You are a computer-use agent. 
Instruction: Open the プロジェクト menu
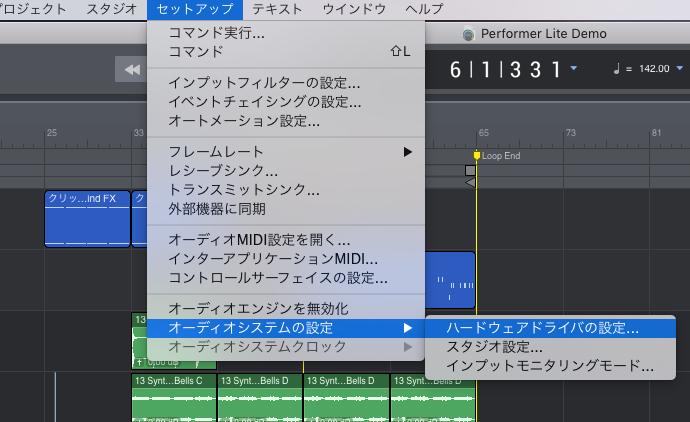point(33,9)
